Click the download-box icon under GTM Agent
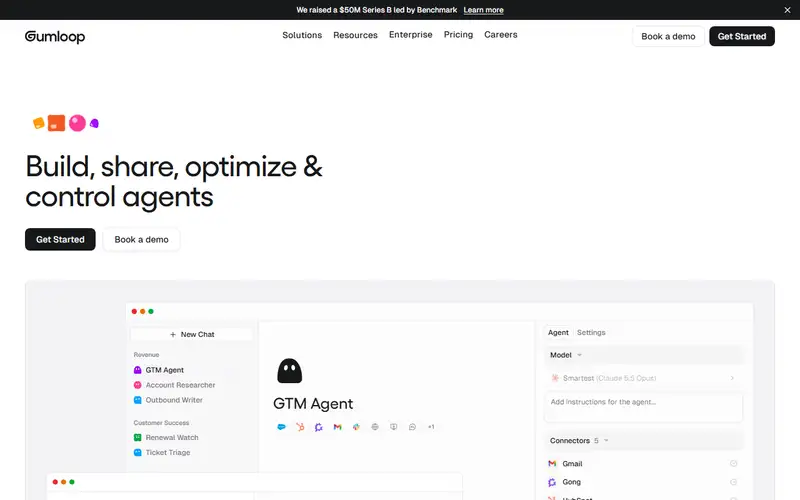Image resolution: width=800 pixels, height=500 pixels. coord(393,427)
